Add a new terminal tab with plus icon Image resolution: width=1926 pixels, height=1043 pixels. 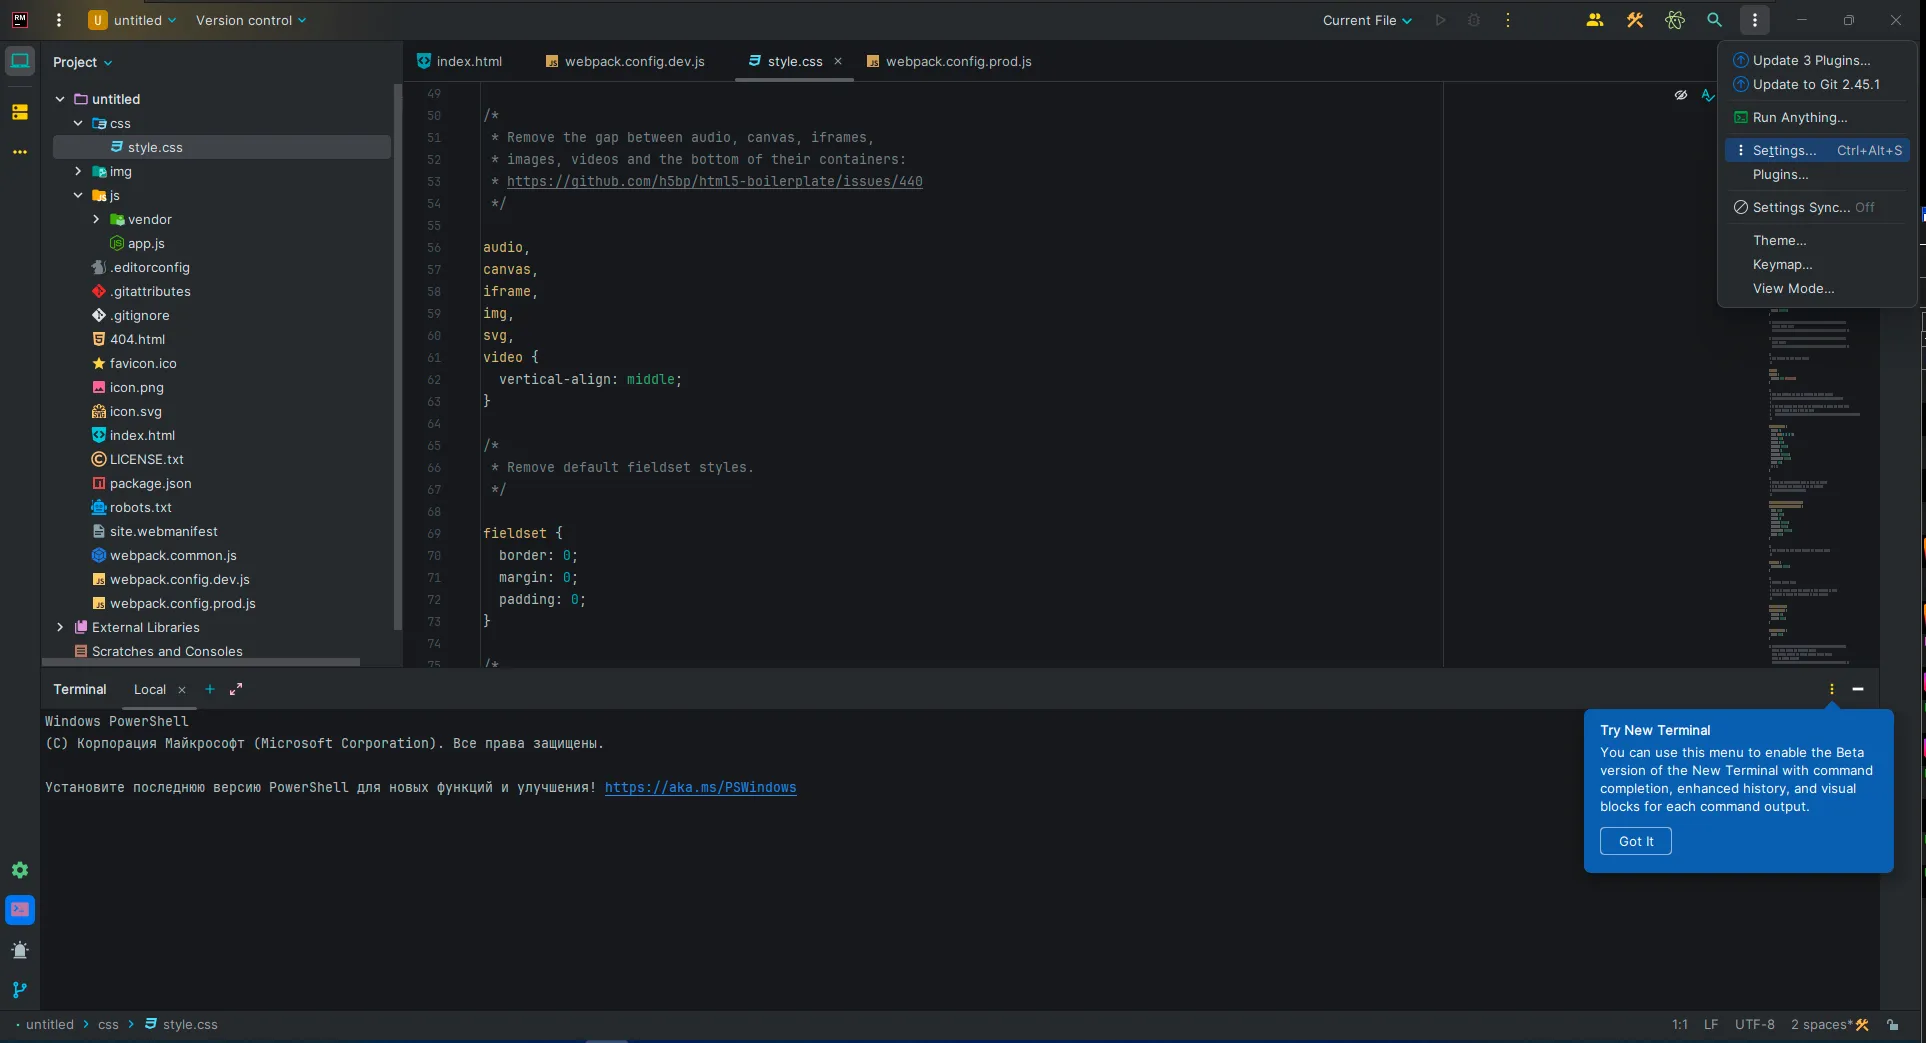click(x=210, y=689)
